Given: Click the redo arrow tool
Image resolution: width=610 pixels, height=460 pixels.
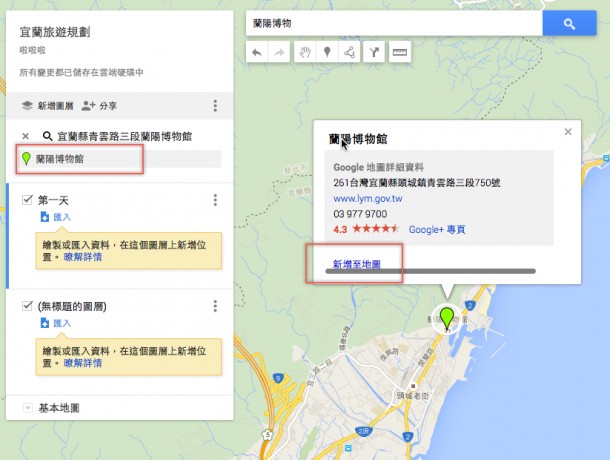Looking at the screenshot, I should pyautogui.click(x=279, y=52).
